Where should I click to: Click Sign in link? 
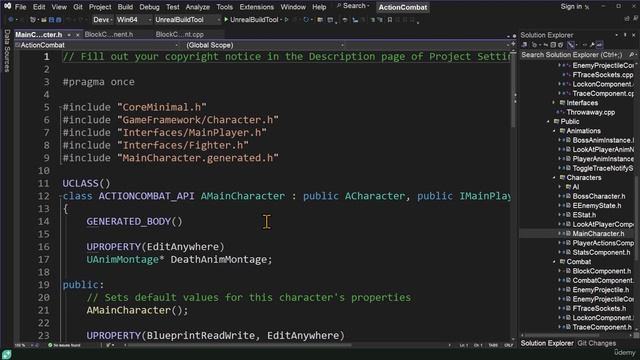pyautogui.click(x=571, y=7)
